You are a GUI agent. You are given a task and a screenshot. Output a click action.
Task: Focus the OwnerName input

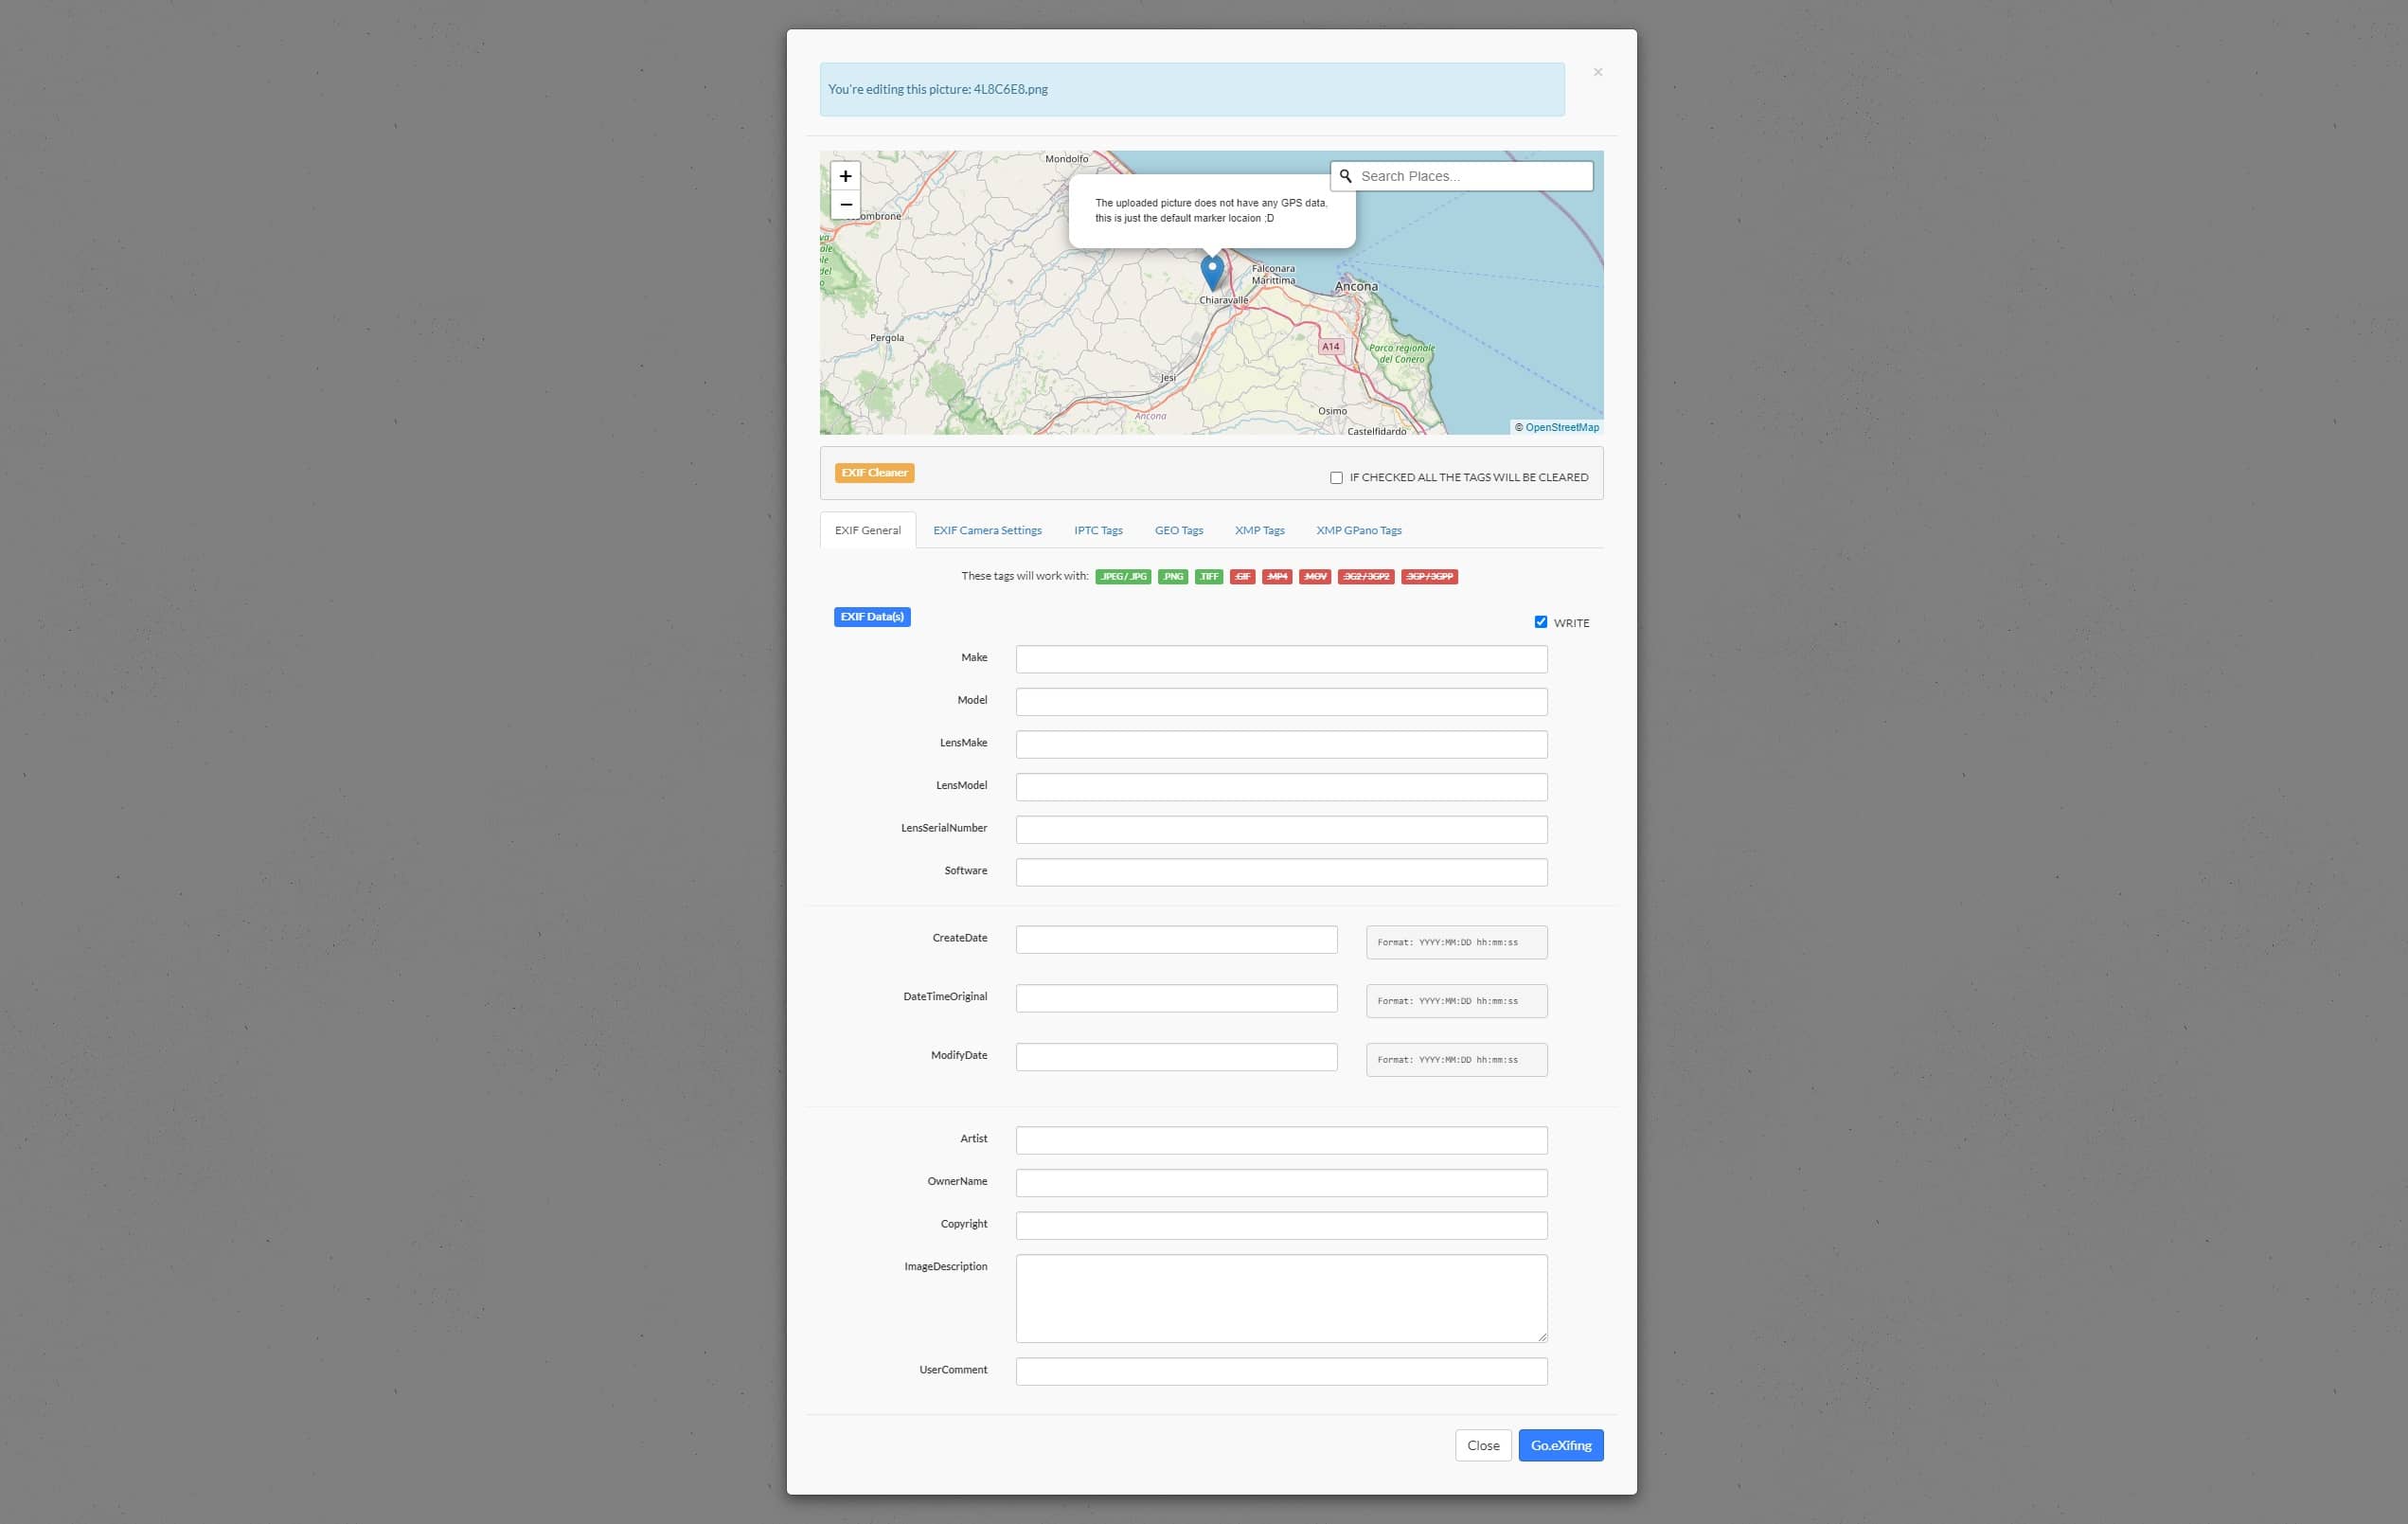pos(1281,1183)
